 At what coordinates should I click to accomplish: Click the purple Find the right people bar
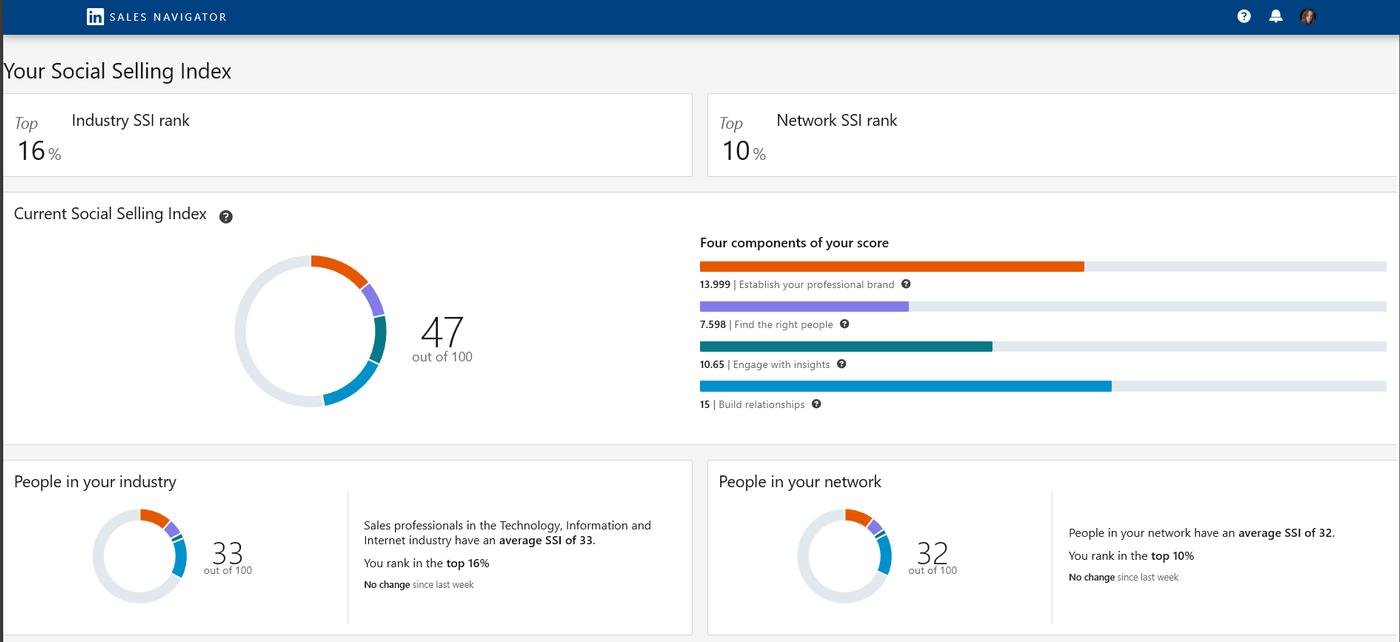click(804, 307)
